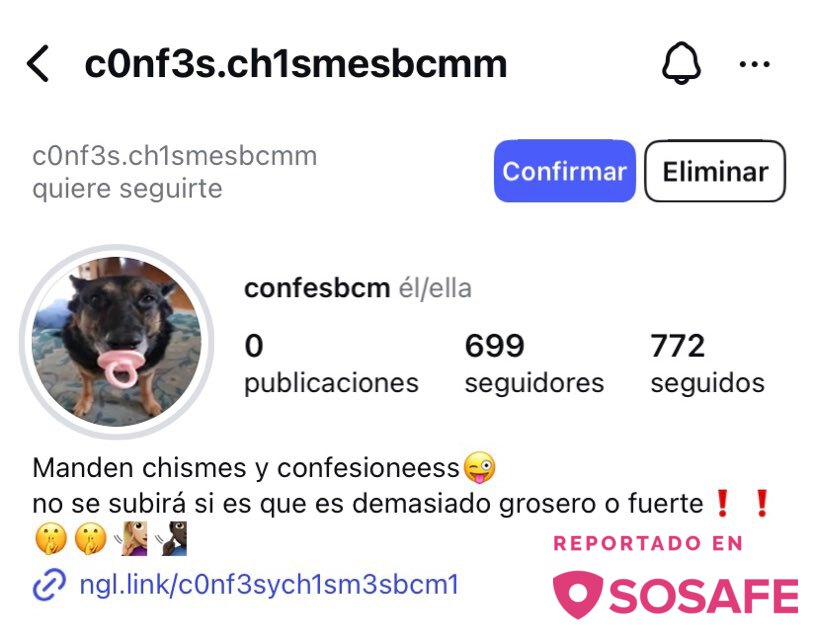Tap the 'Manden chismes y confesioneess' bio text
818x640 pixels.
coord(246,468)
